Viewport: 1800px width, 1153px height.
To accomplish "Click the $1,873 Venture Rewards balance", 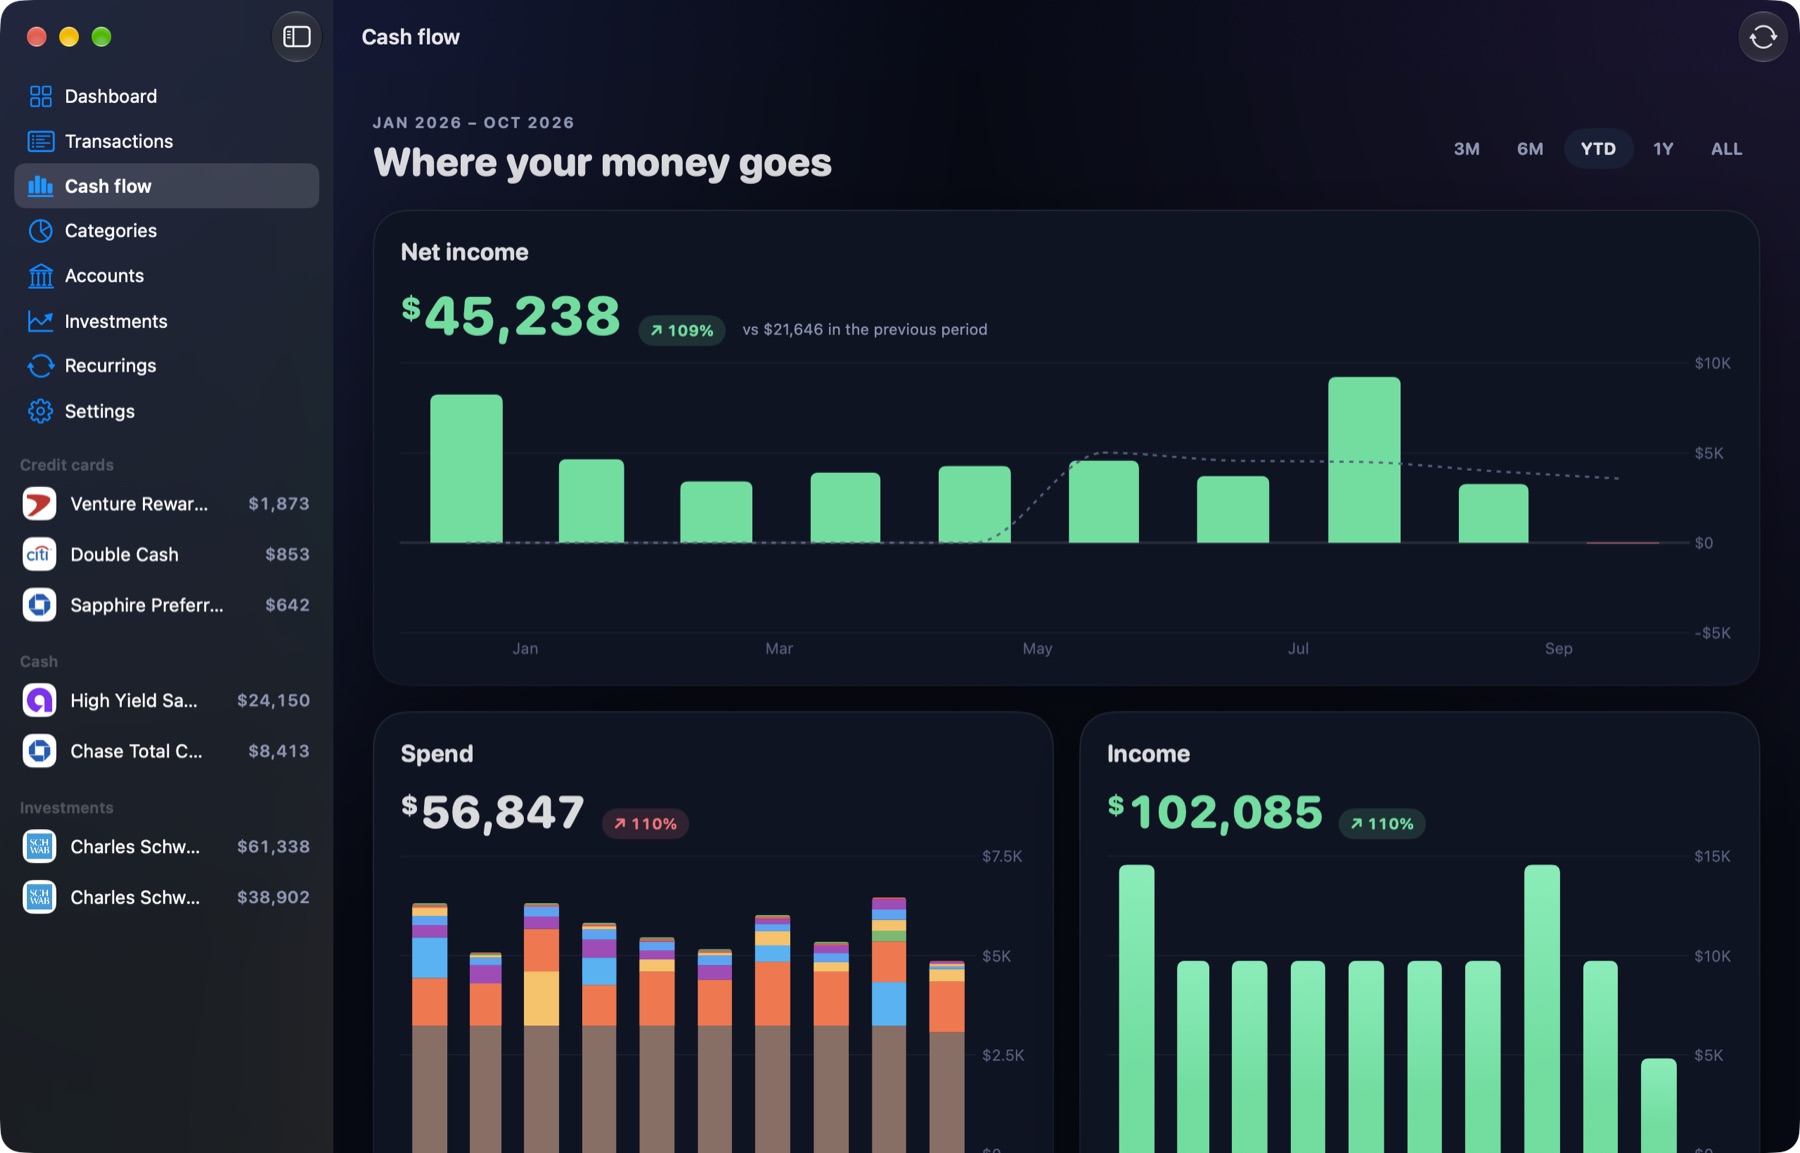I will coord(279,504).
